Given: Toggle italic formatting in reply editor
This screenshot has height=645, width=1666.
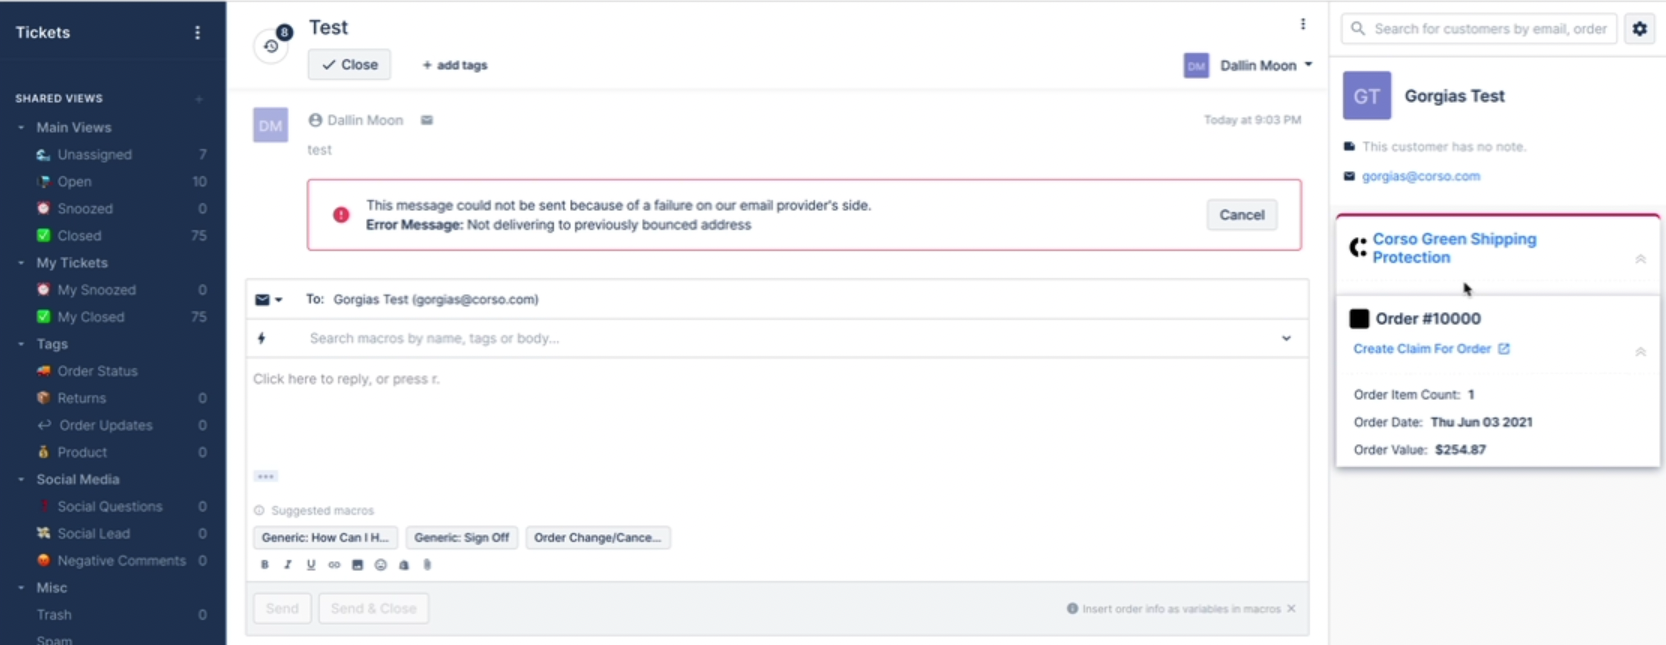Looking at the screenshot, I should tap(288, 565).
